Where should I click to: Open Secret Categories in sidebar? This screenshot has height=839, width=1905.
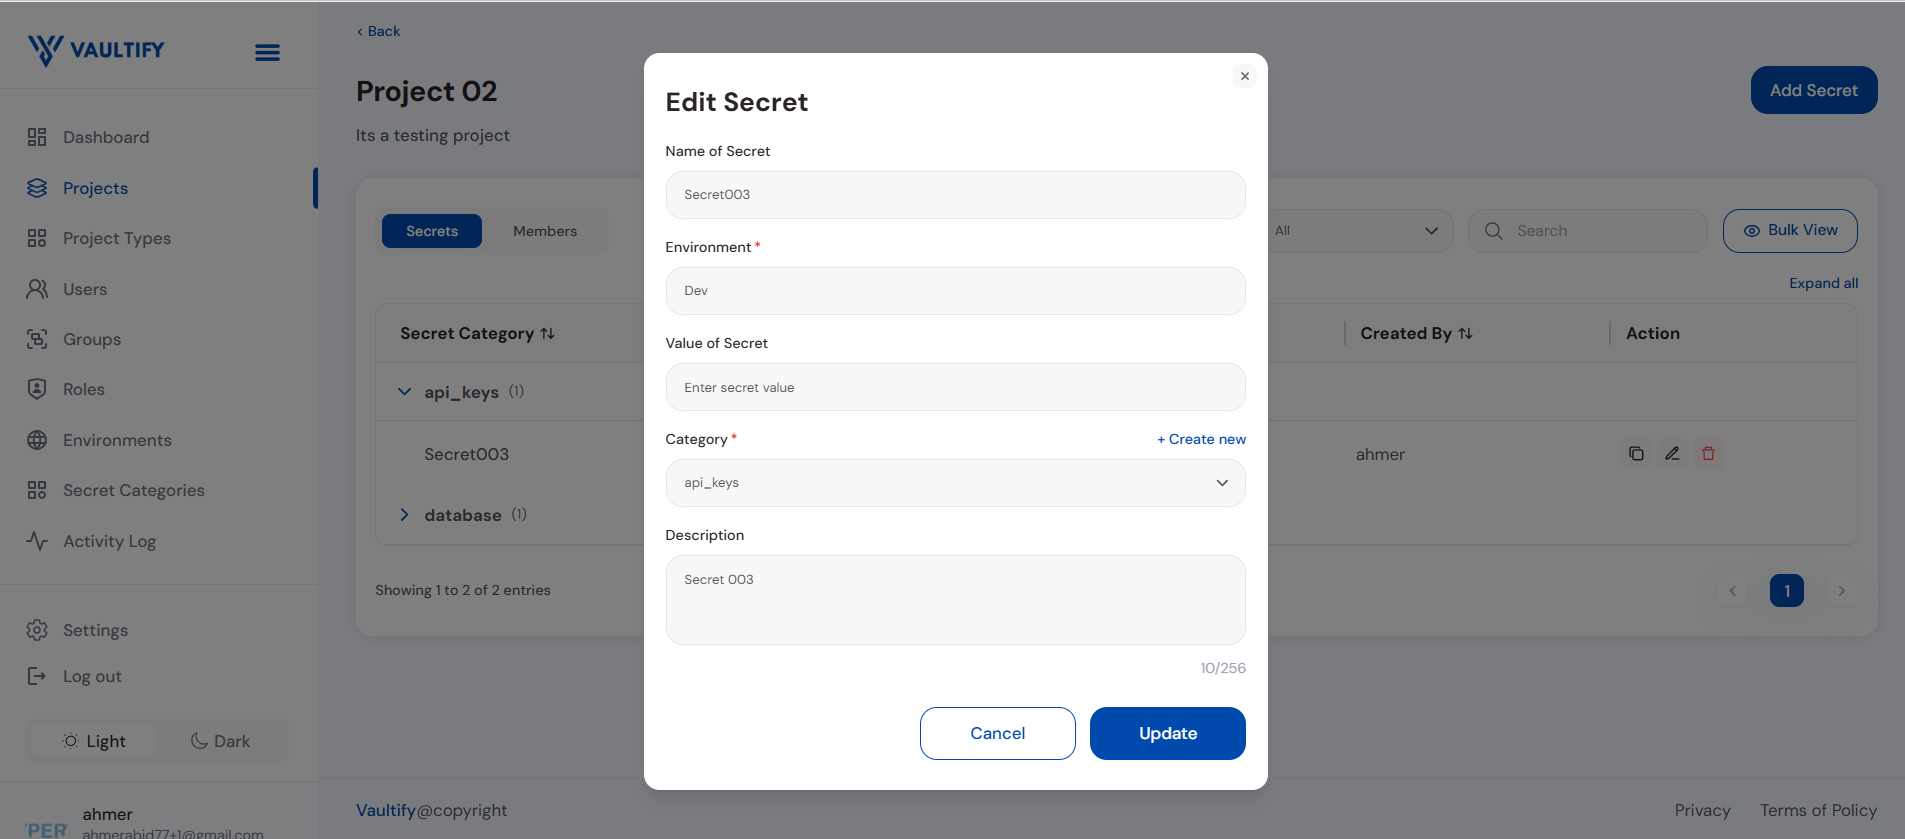point(134,490)
